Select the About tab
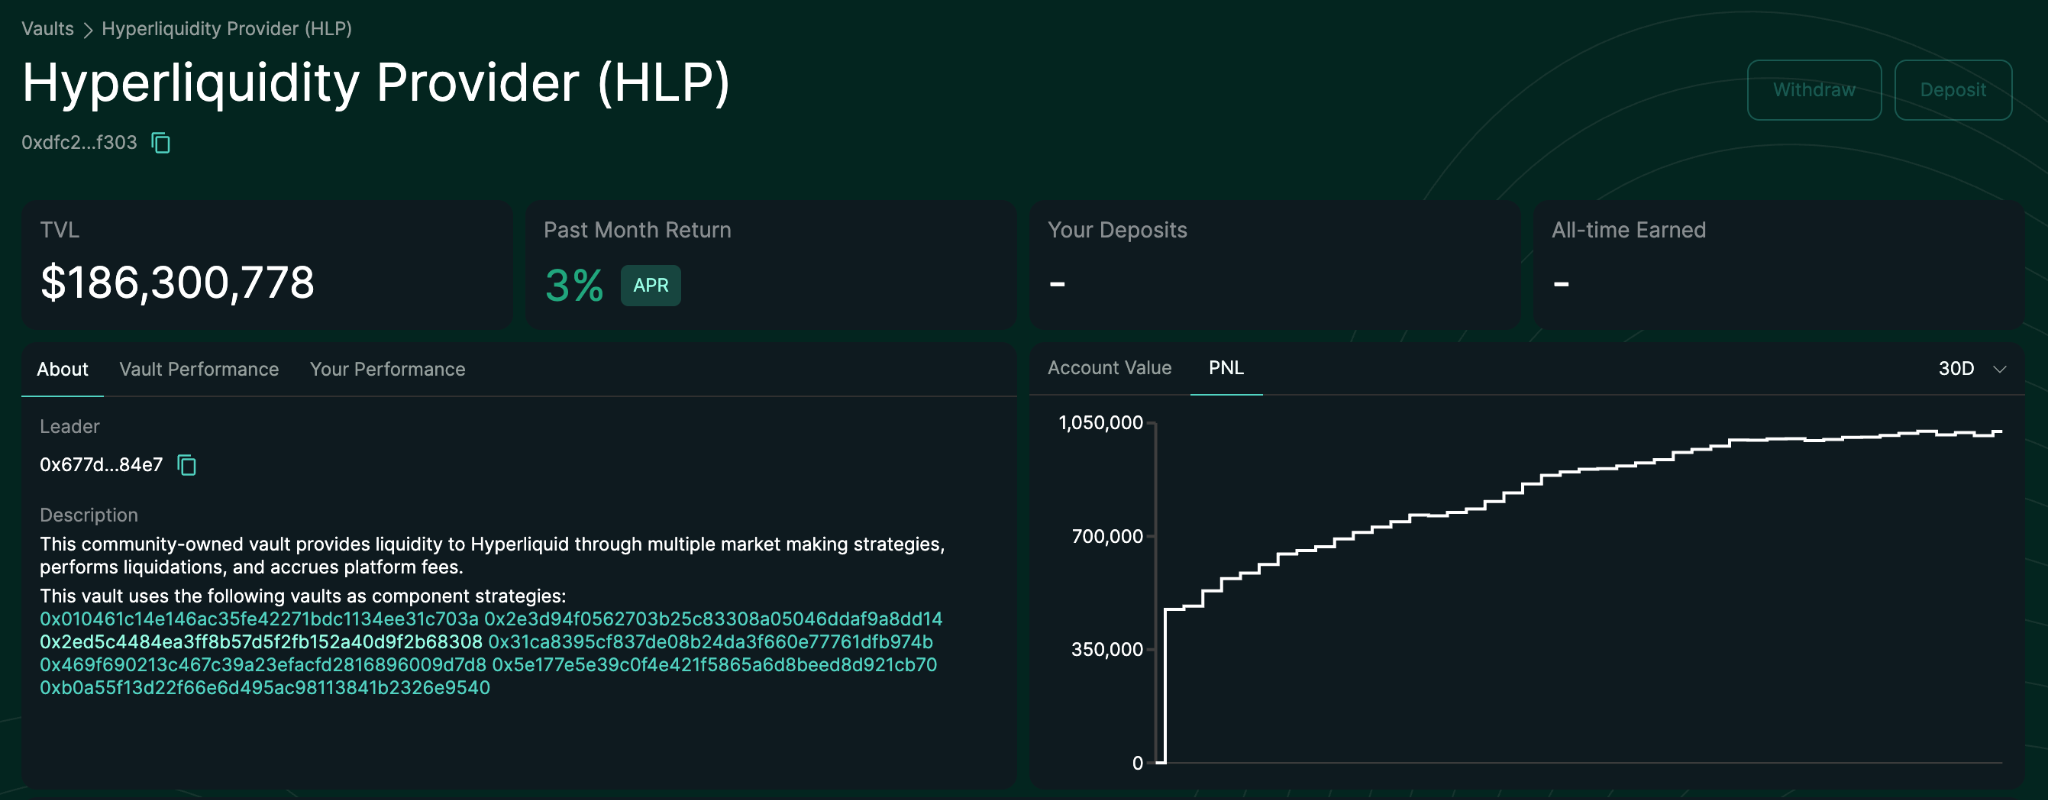The width and height of the screenshot is (2048, 800). [63, 369]
